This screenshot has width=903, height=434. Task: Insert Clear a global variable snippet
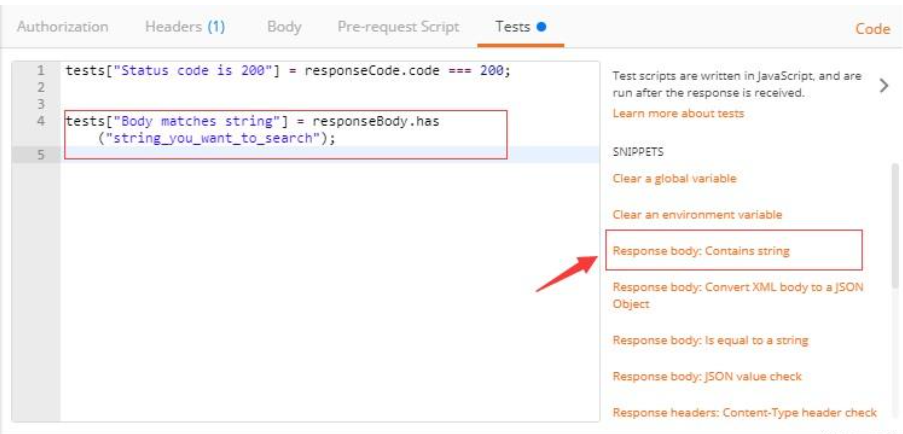click(x=674, y=178)
